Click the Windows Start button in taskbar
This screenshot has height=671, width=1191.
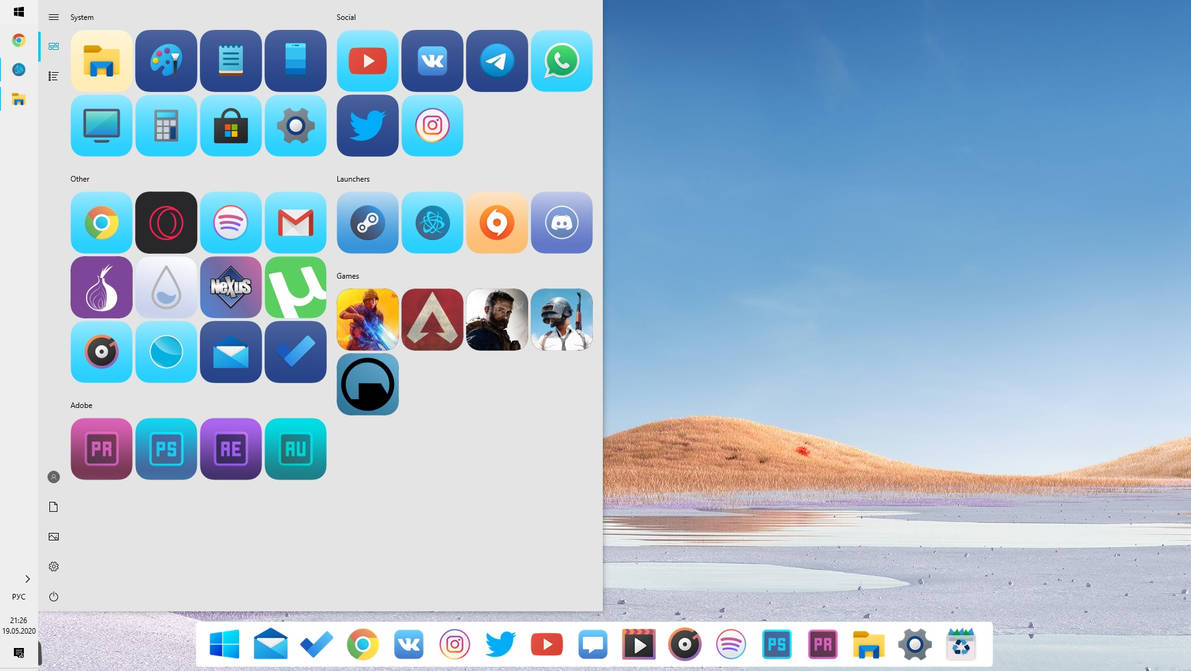tap(19, 11)
